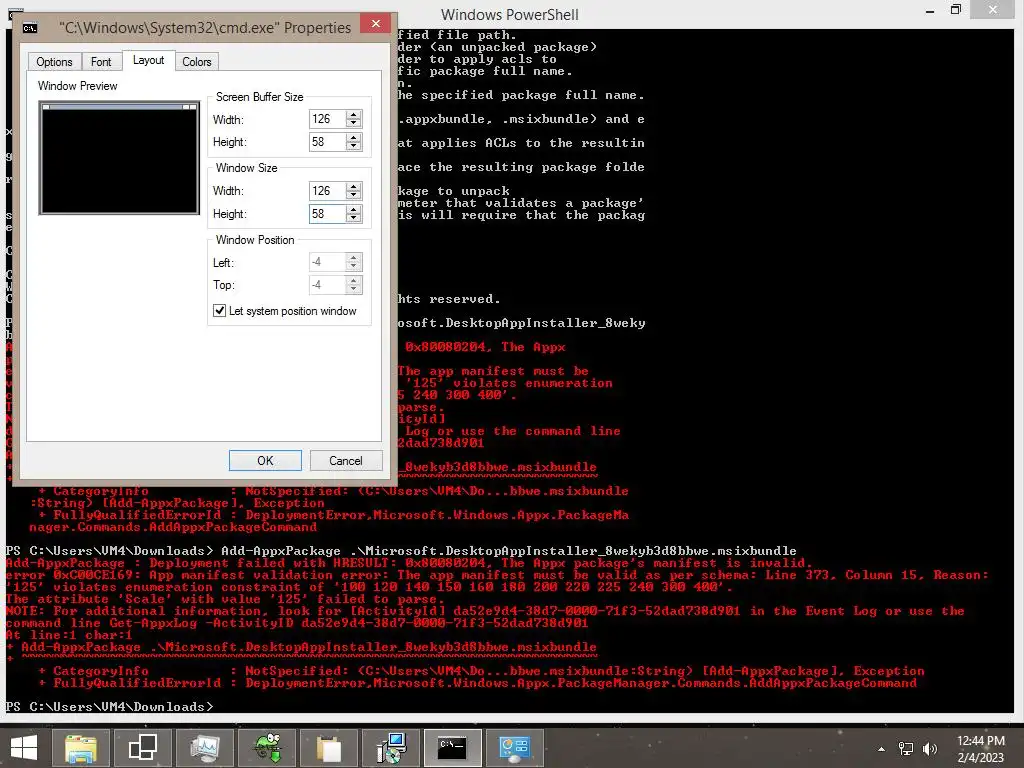
Task: Decrease Screen Buffer Size Width
Action: (x=353, y=123)
